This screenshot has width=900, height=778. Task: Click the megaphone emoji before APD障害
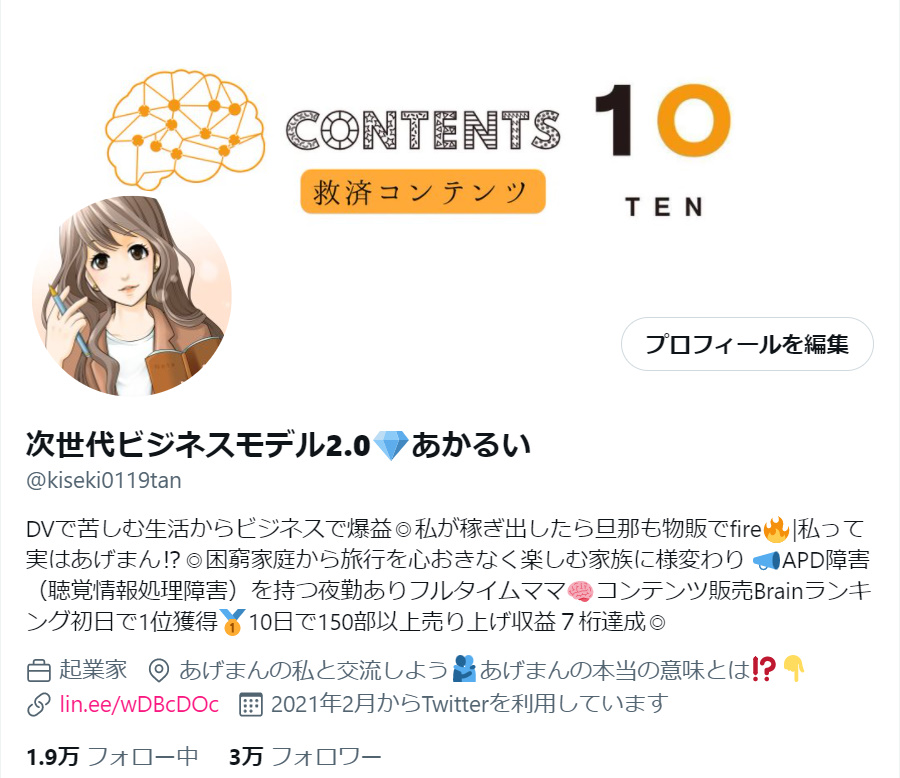(766, 560)
